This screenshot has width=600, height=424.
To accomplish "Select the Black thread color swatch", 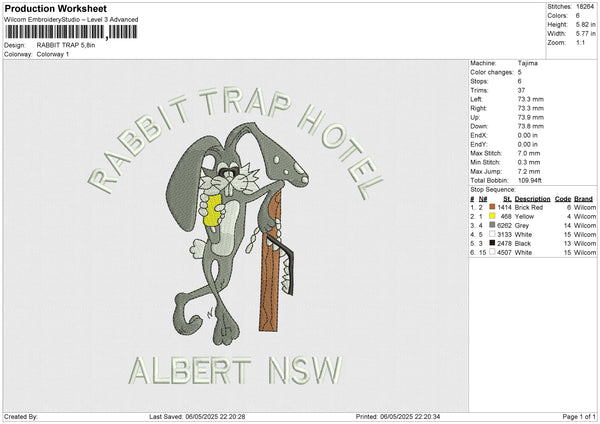I will coord(492,243).
